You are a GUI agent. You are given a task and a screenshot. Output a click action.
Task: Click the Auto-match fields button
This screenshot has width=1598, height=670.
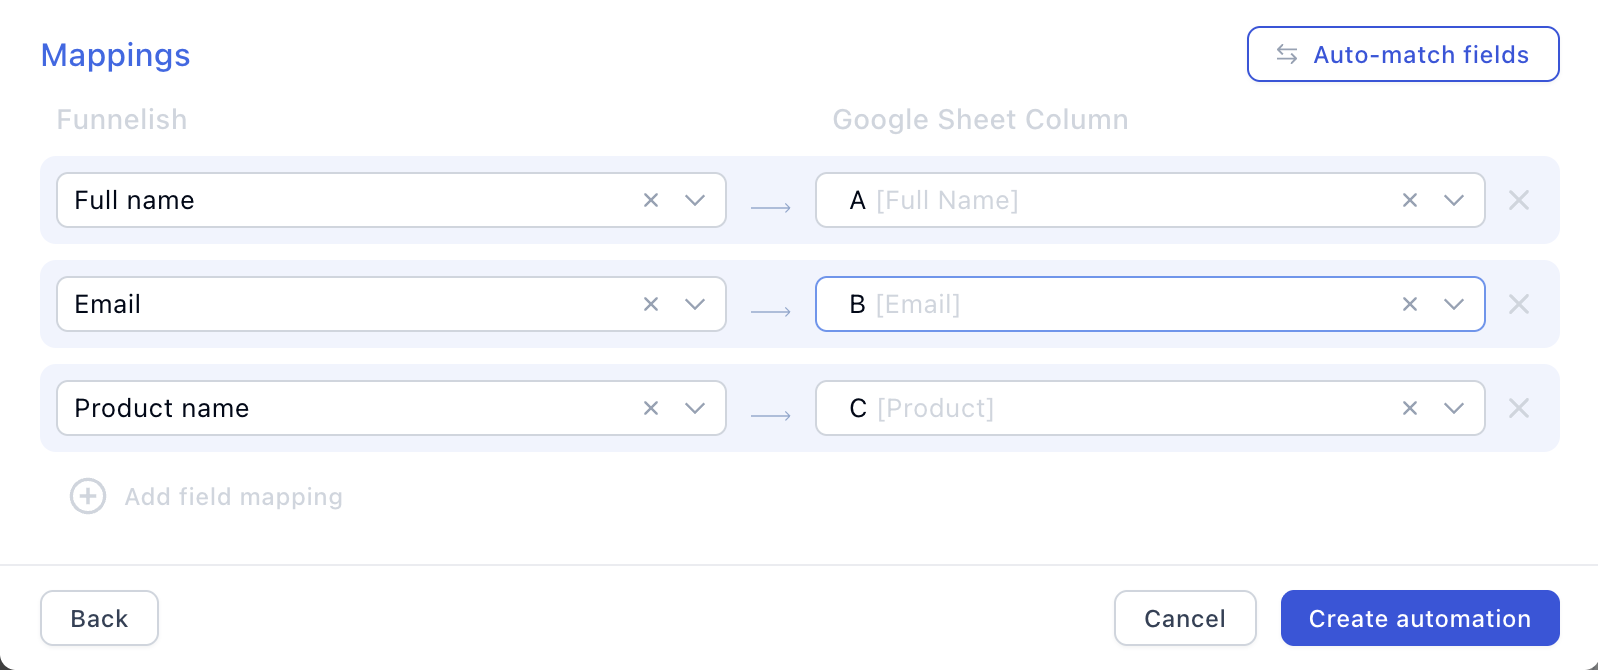(1403, 54)
